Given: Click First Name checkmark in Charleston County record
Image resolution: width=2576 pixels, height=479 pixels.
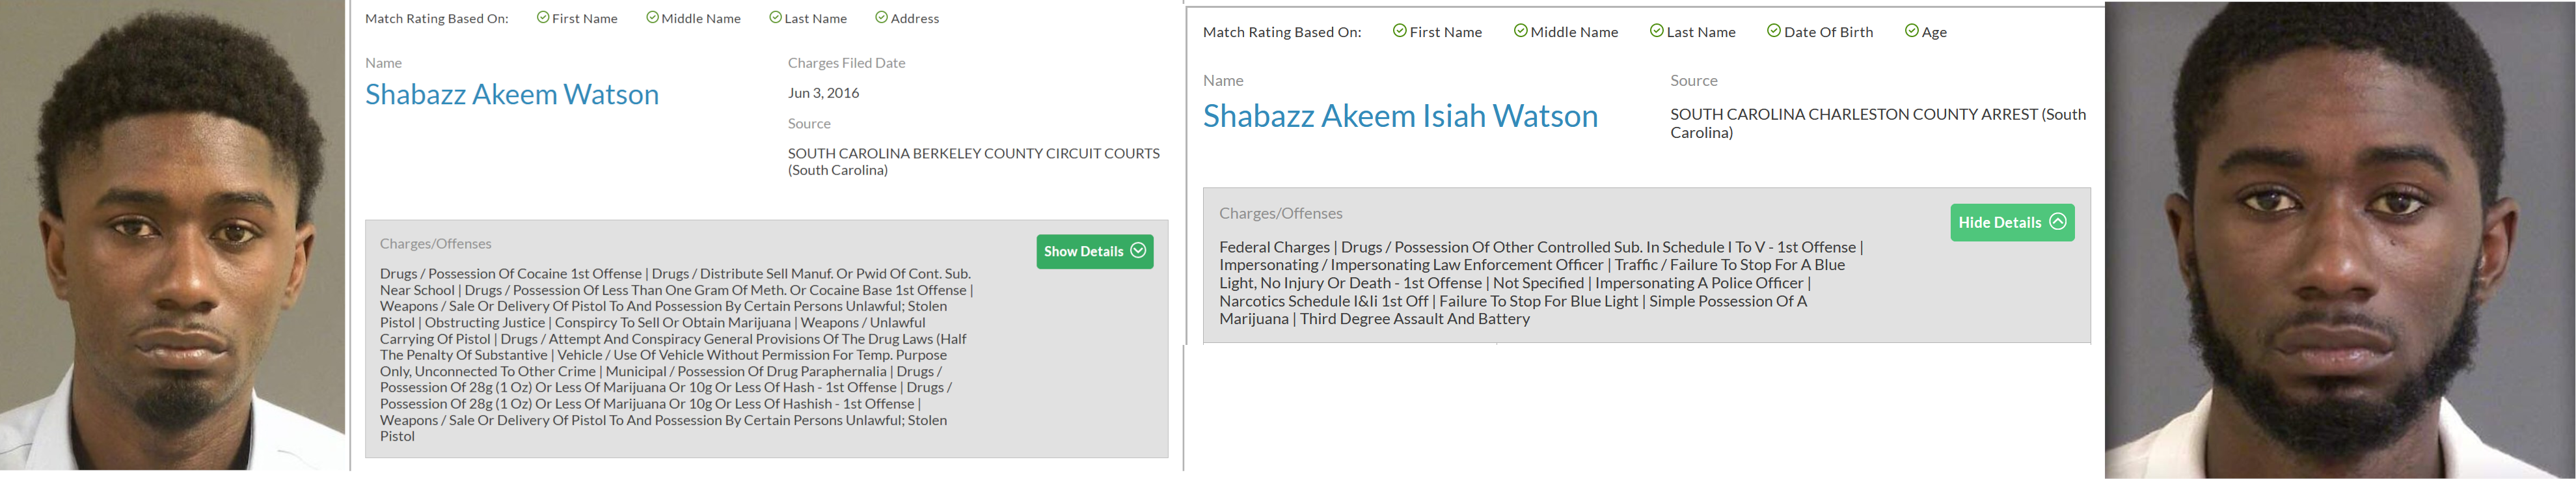Looking at the screenshot, I should pos(1399,31).
